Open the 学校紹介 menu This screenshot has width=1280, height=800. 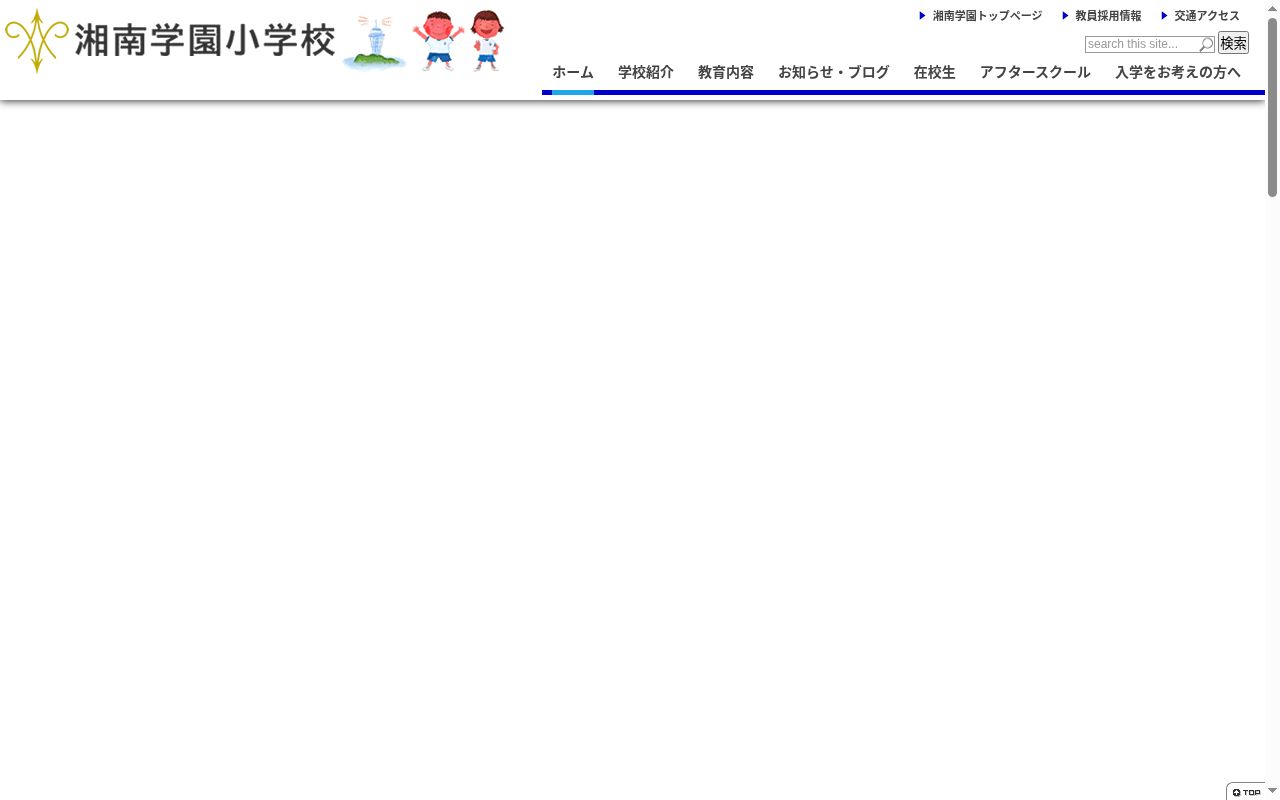pyautogui.click(x=646, y=73)
